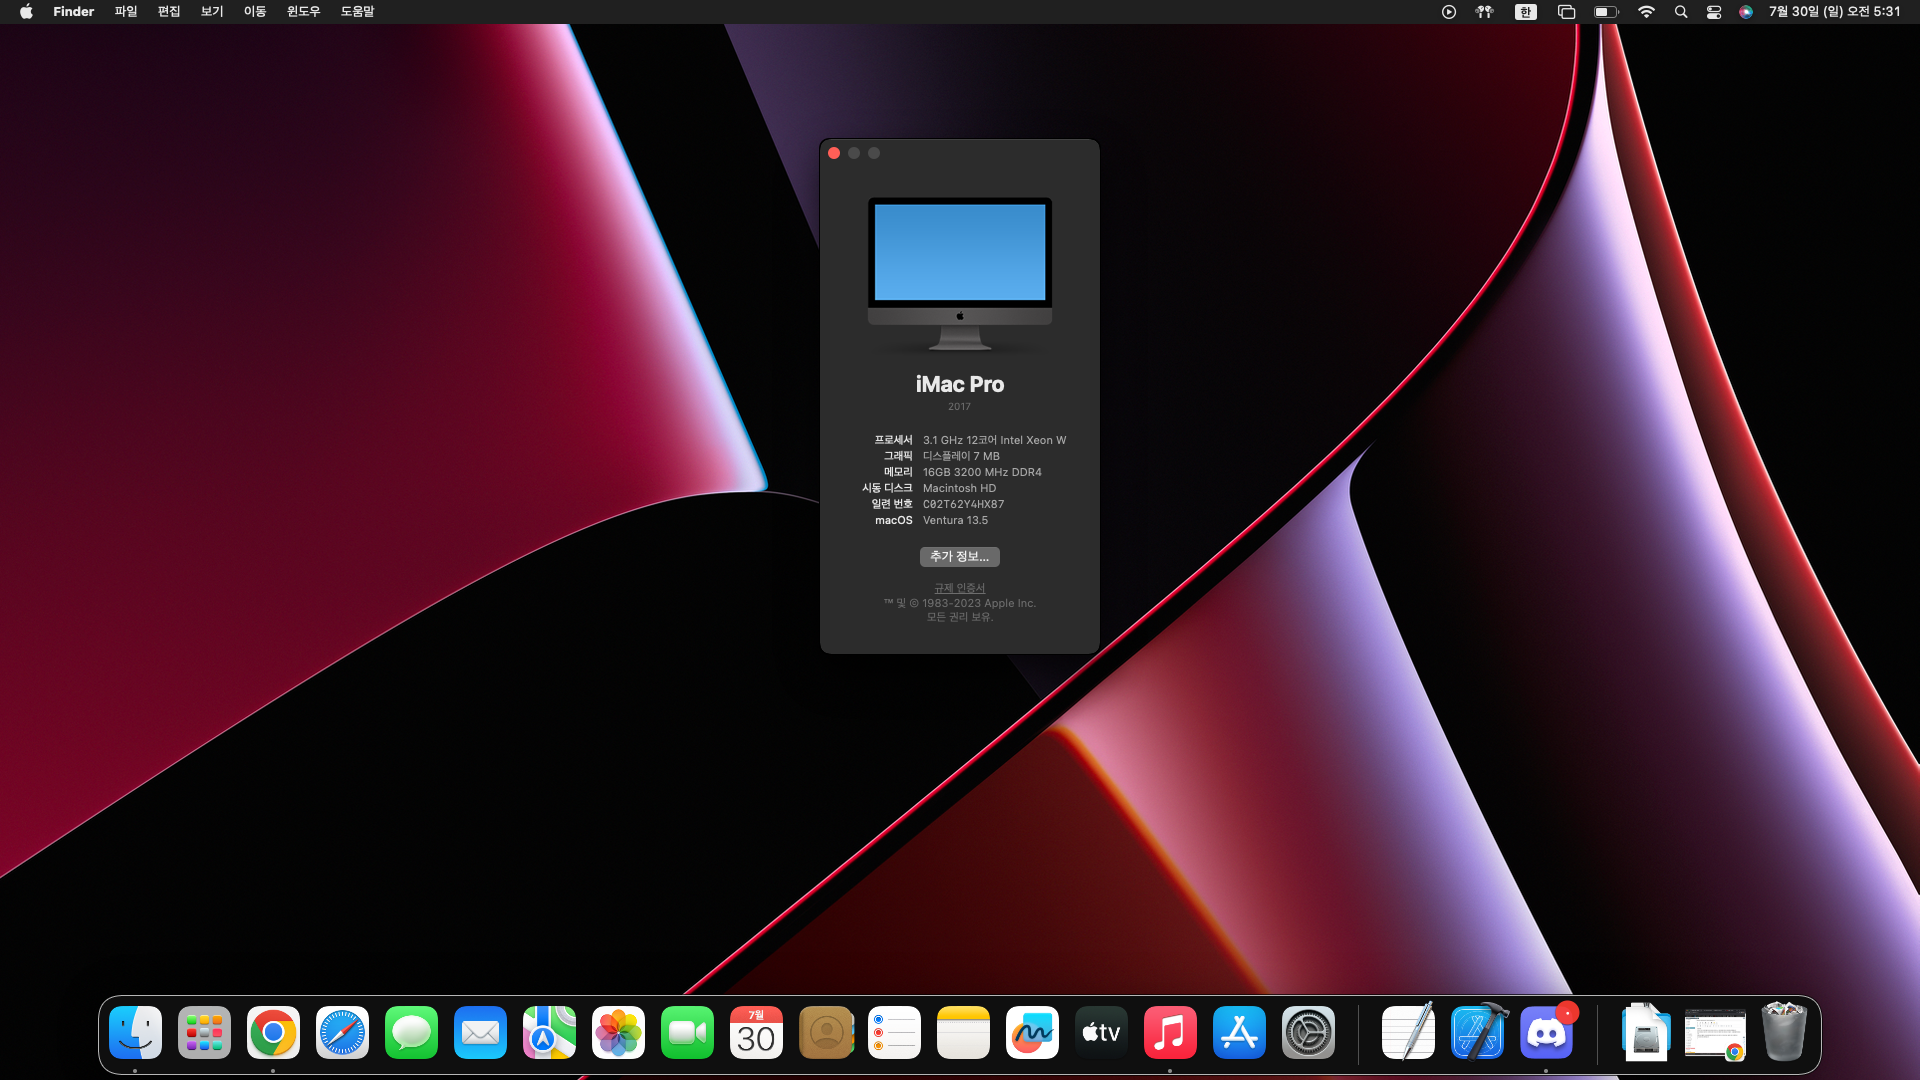Open the 편집 (Edit) menu
The image size is (1920, 1080).
(169, 12)
